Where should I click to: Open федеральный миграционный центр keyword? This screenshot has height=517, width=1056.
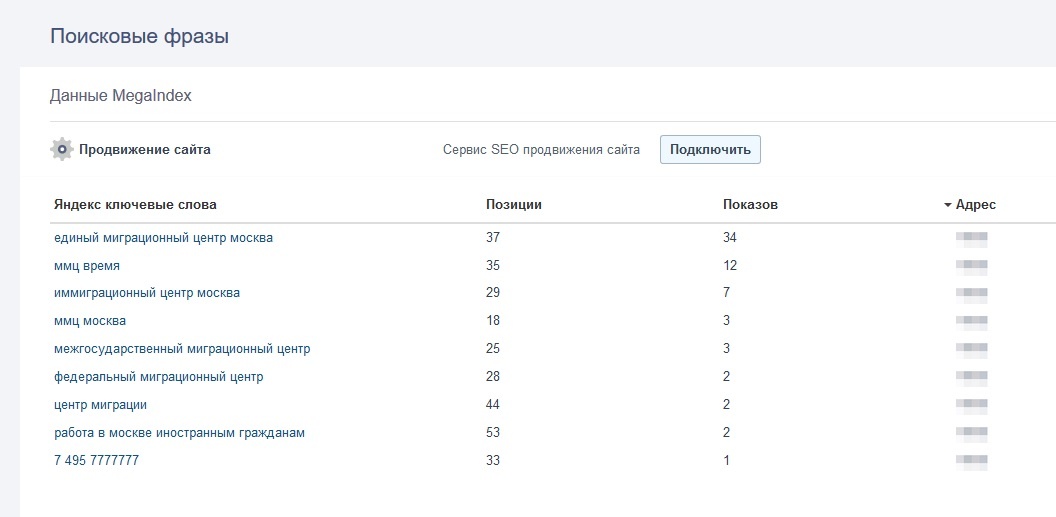click(159, 377)
